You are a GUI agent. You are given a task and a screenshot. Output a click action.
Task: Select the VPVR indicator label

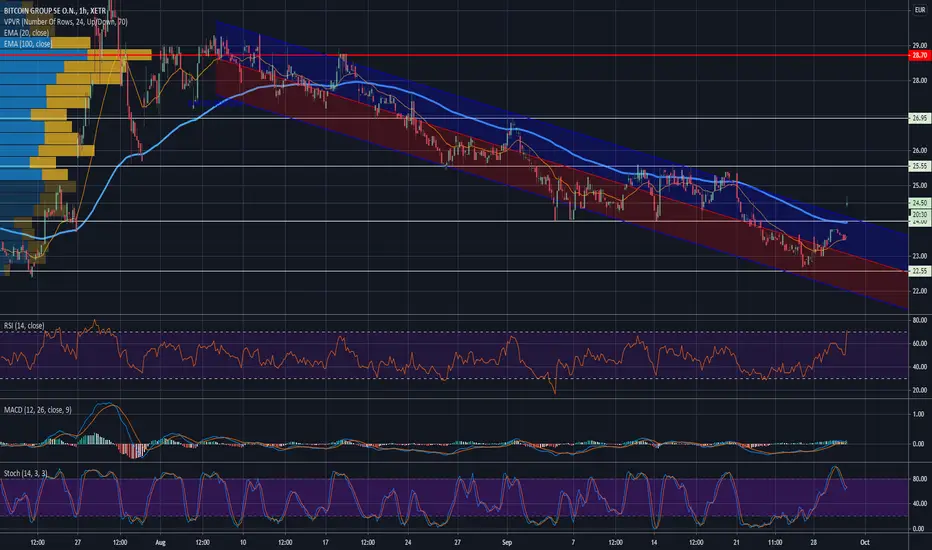coord(65,22)
